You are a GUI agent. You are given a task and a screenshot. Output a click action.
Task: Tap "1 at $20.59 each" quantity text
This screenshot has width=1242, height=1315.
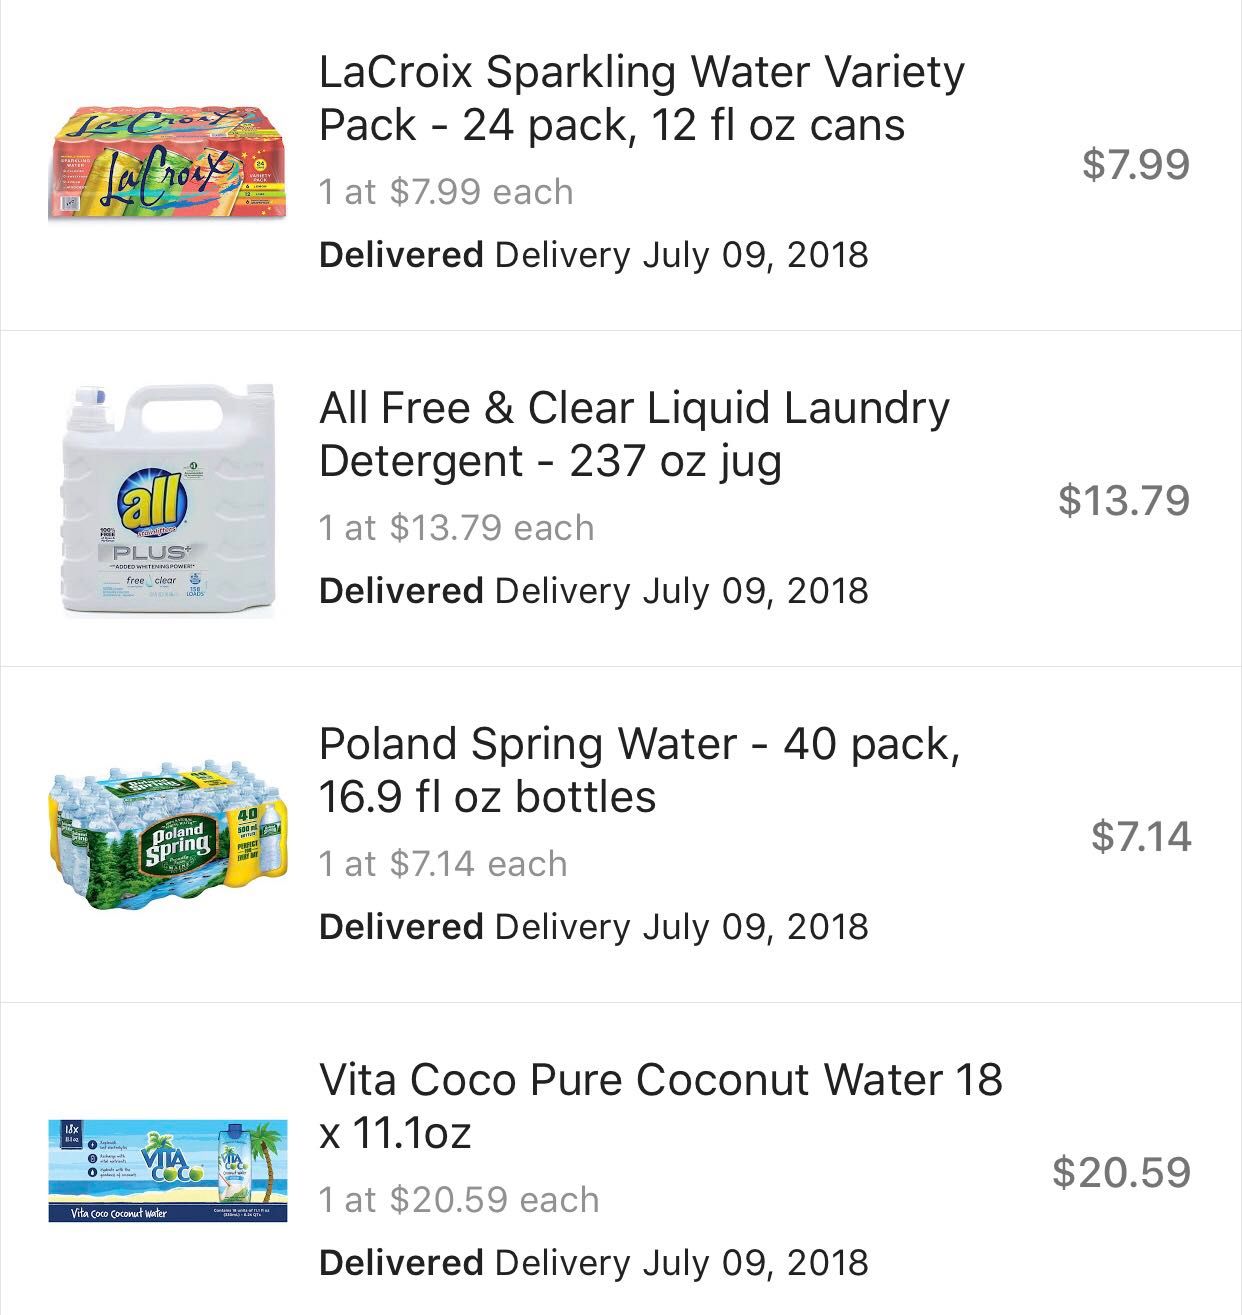(459, 1199)
